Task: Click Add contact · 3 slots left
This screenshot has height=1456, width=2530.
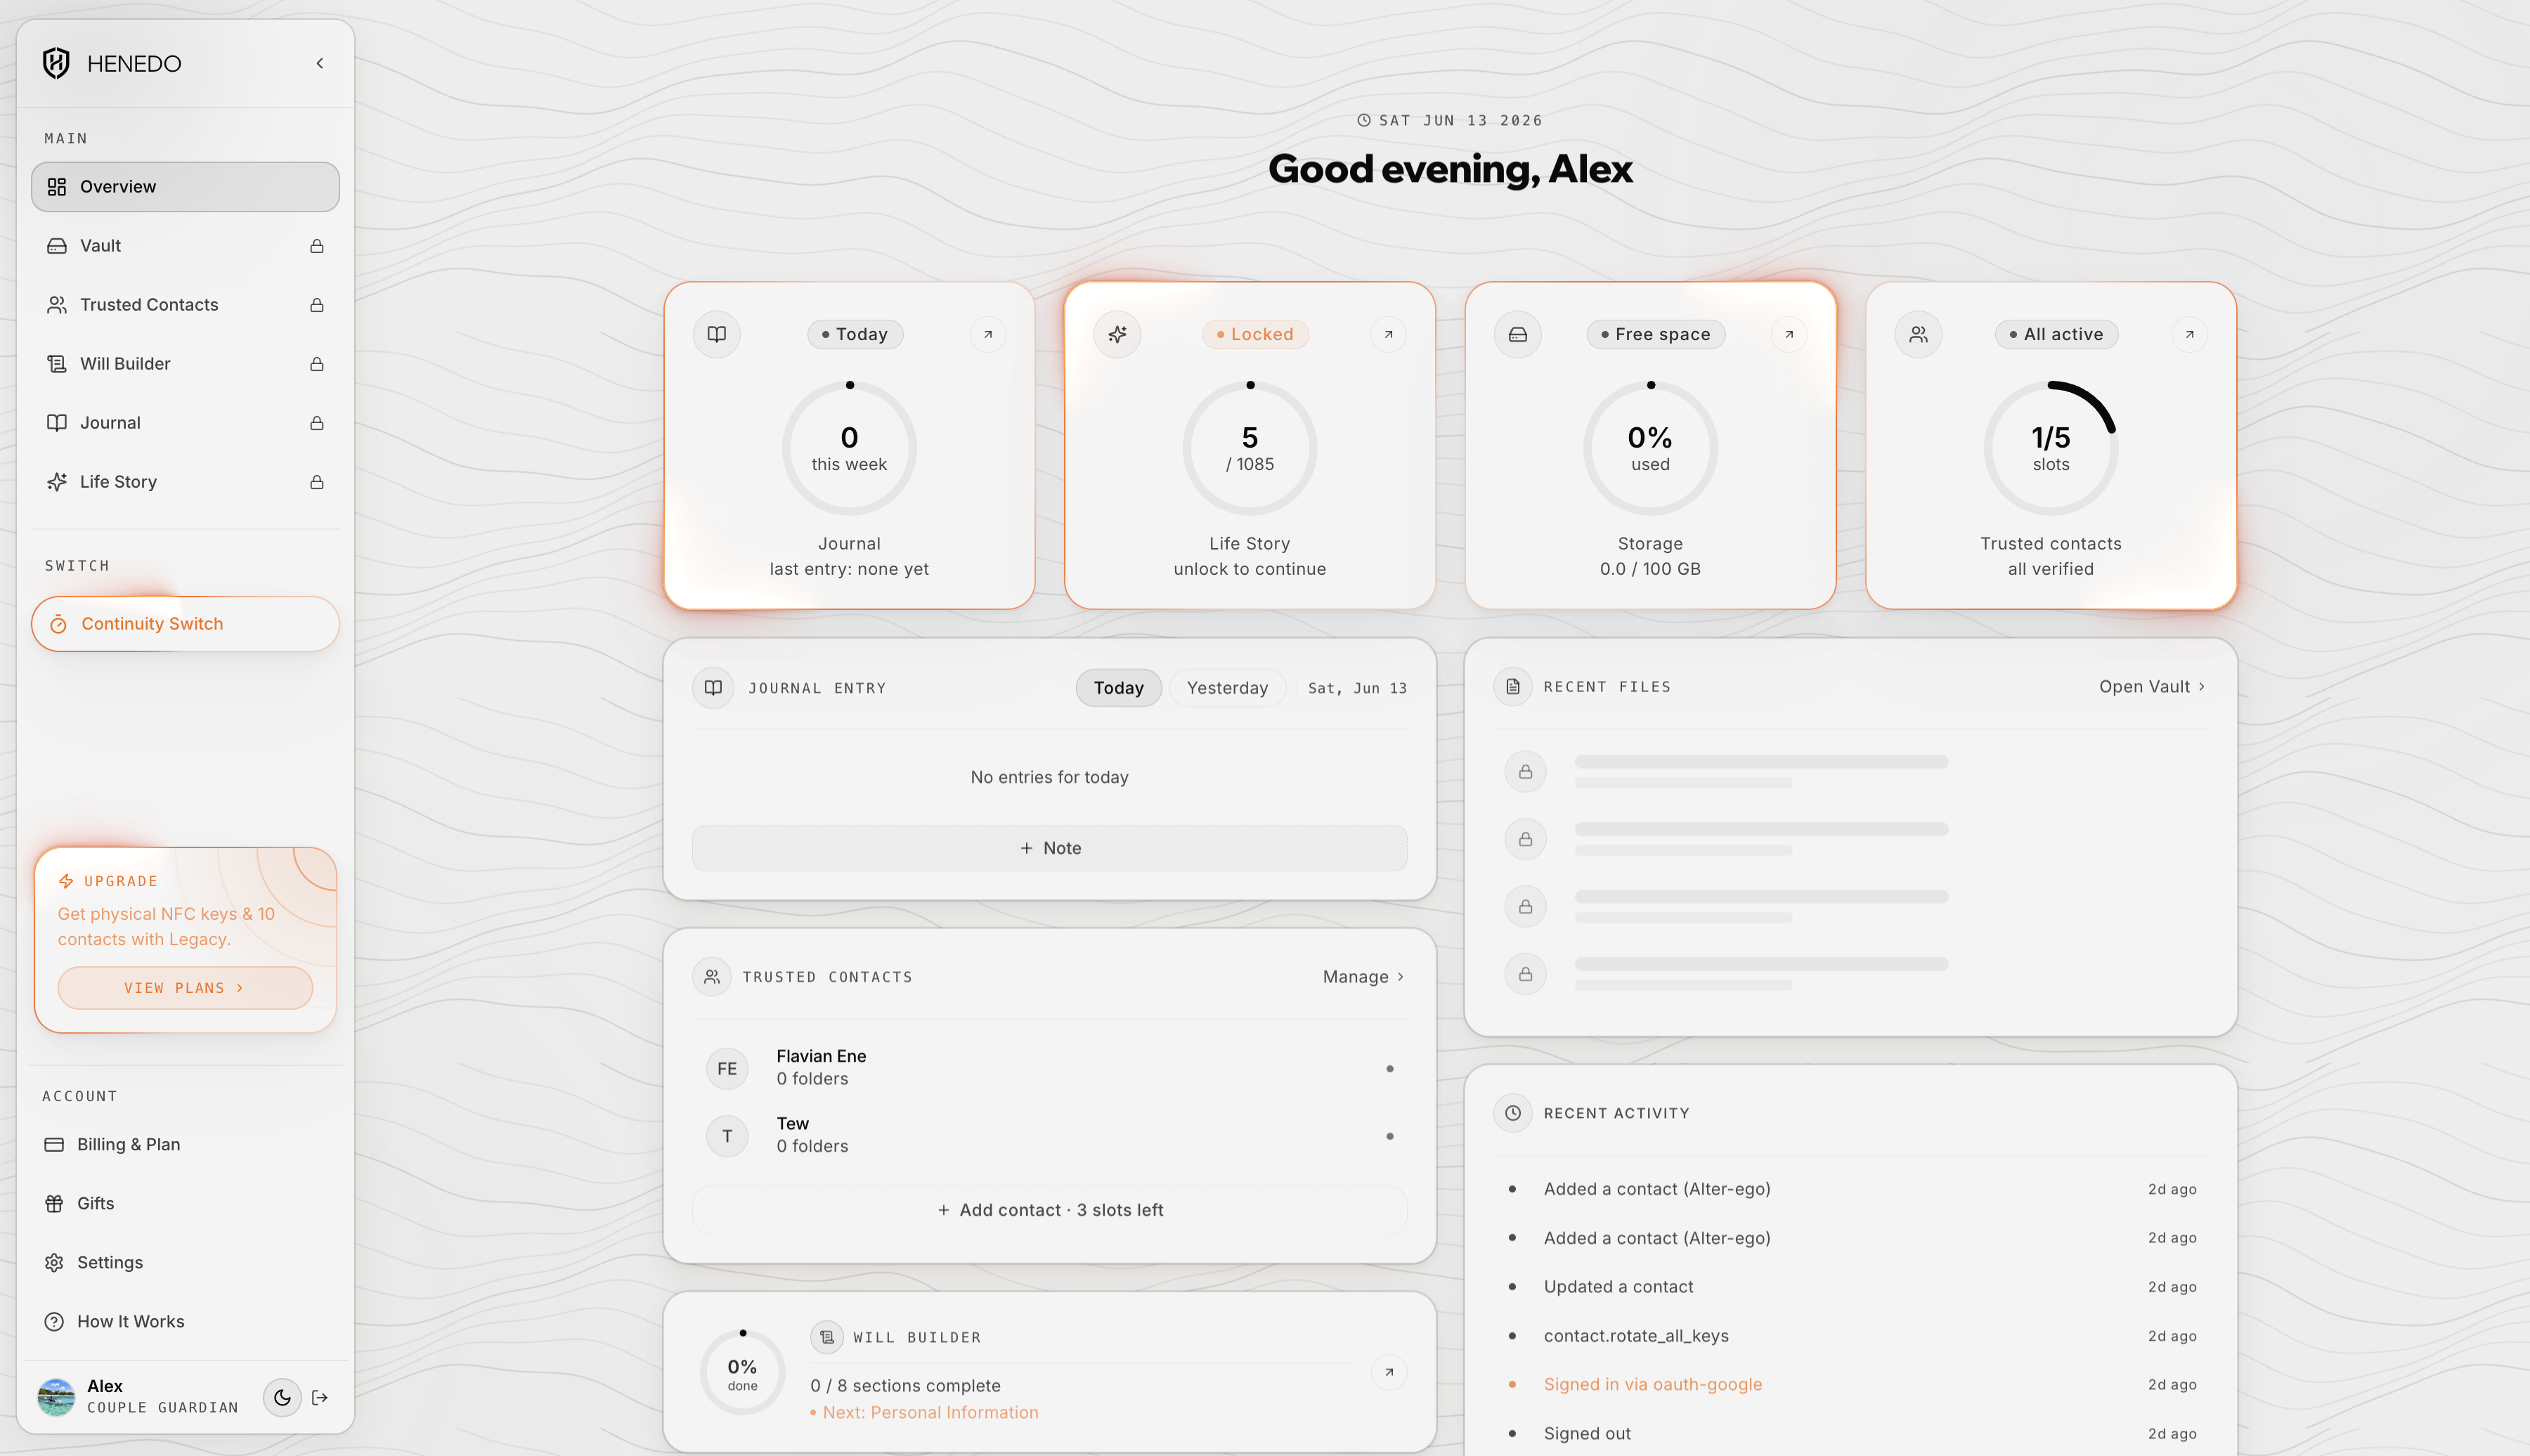Action: (x=1049, y=1211)
